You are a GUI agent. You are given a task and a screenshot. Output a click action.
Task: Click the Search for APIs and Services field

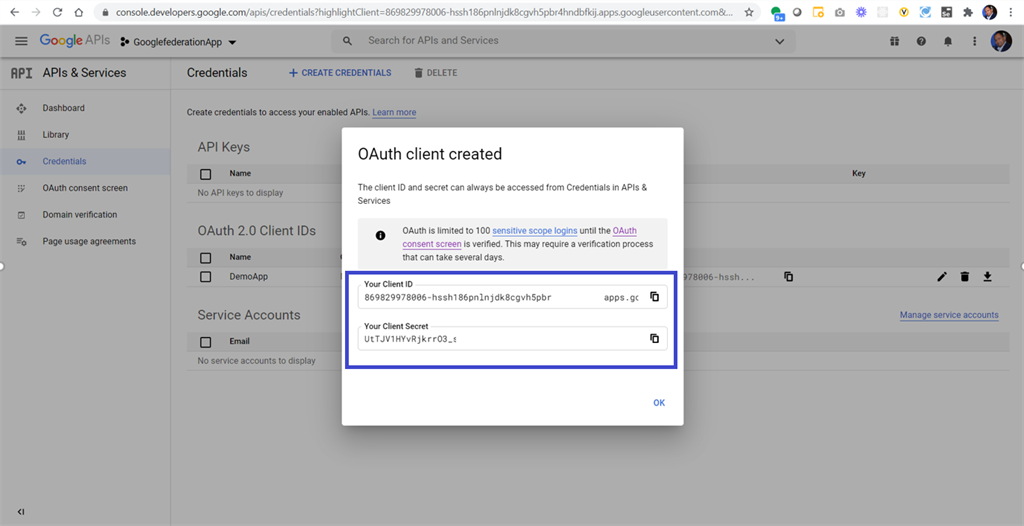[563, 41]
